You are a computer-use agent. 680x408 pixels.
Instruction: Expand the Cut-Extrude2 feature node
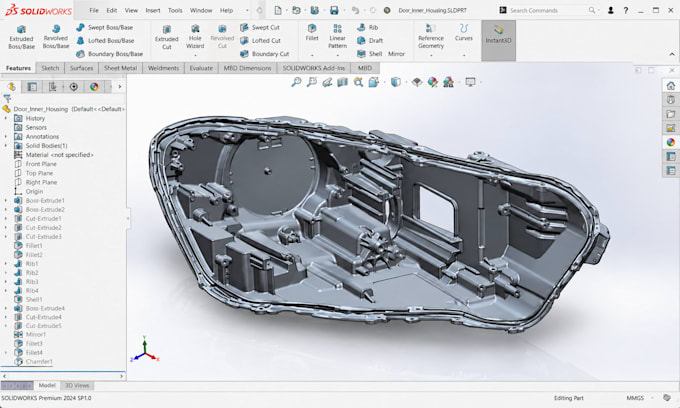pyautogui.click(x=6, y=228)
